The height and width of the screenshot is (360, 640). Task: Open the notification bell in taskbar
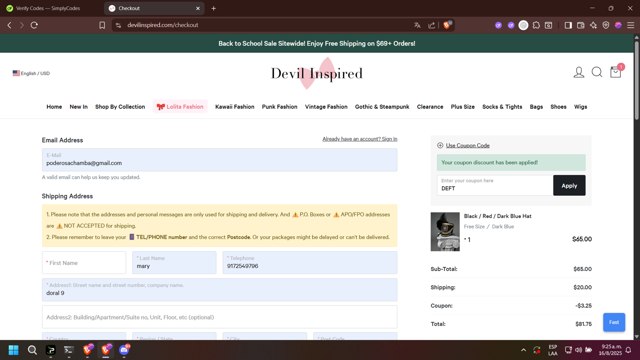(x=629, y=350)
